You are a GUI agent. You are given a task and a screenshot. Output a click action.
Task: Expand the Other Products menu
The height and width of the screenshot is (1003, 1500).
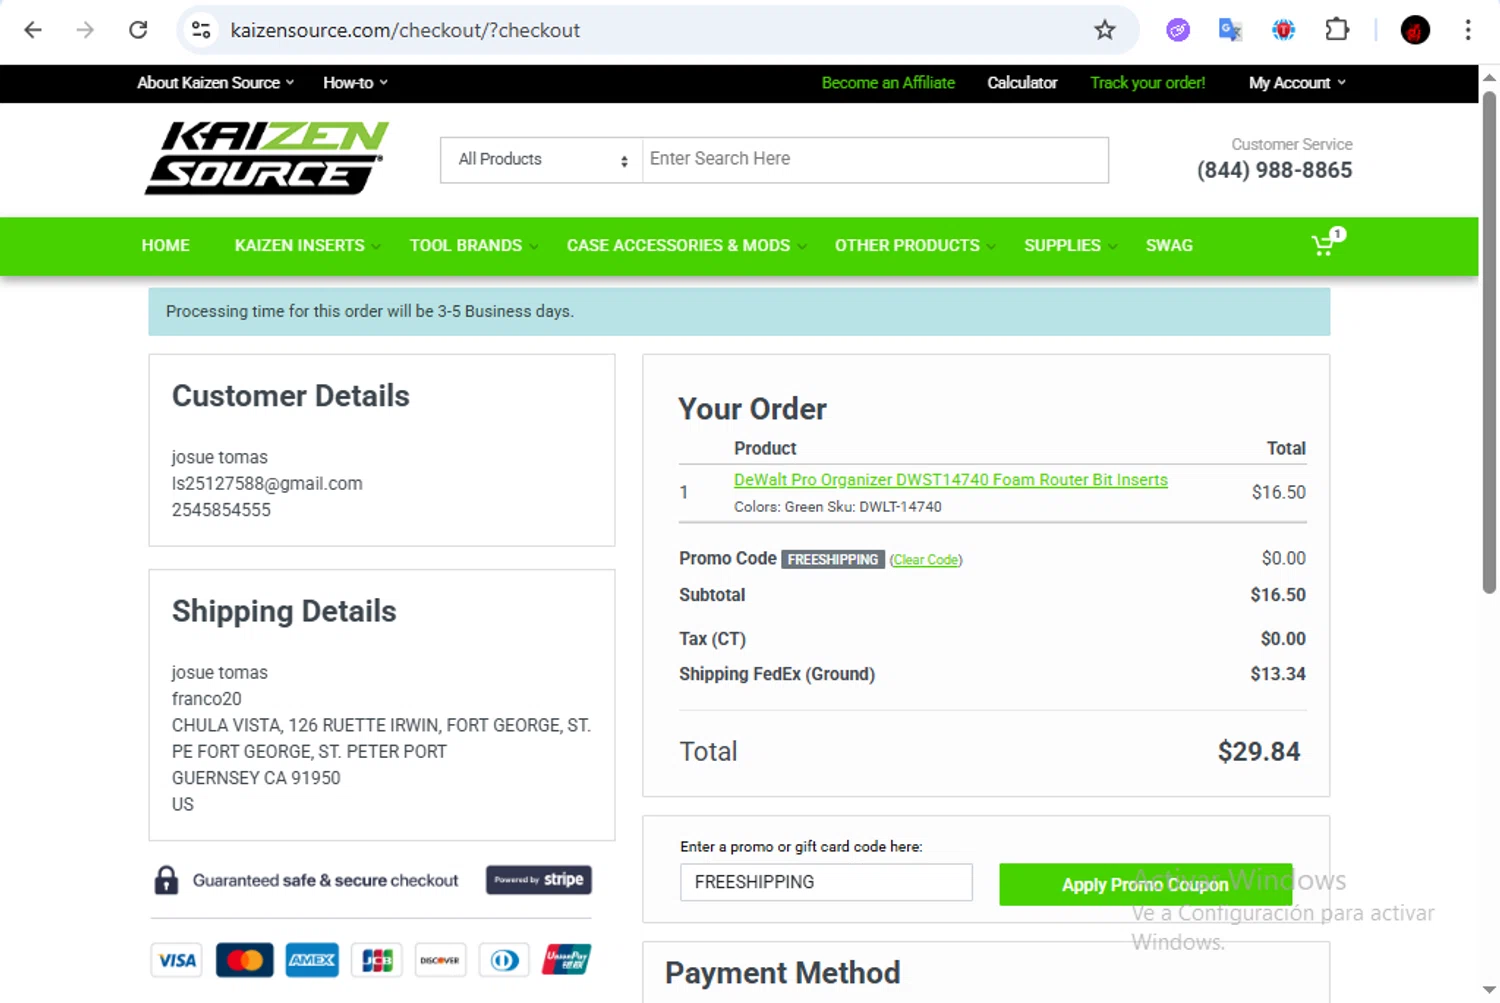click(915, 245)
